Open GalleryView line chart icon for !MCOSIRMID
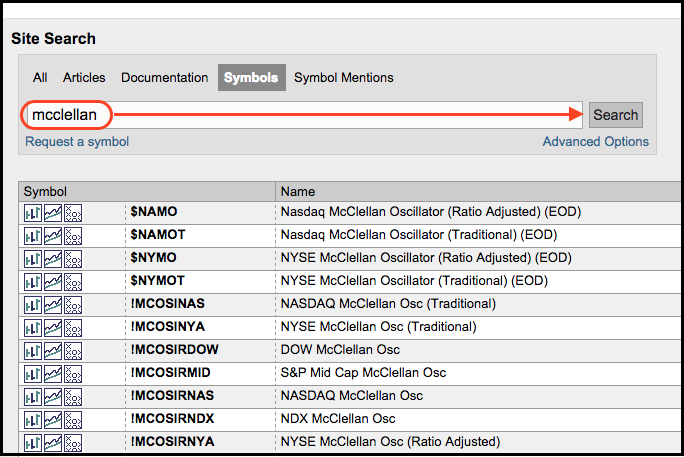This screenshot has width=684, height=457. (53, 374)
